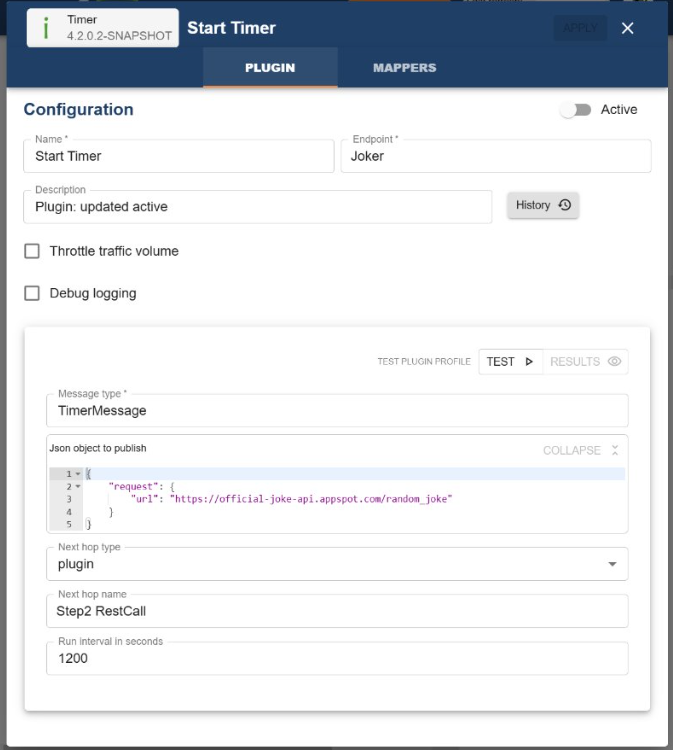Open the Next hop type dropdown
This screenshot has width=673, height=750.
click(337, 564)
